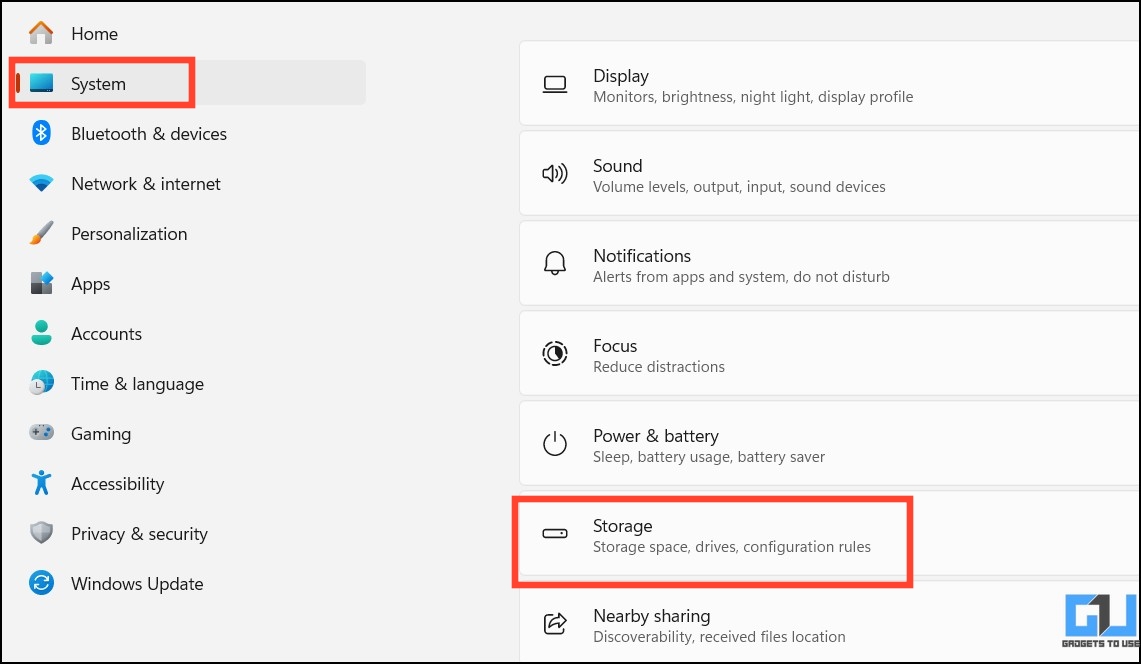Image resolution: width=1141 pixels, height=664 pixels.
Task: Click the Power & battery icon
Action: tap(554, 443)
